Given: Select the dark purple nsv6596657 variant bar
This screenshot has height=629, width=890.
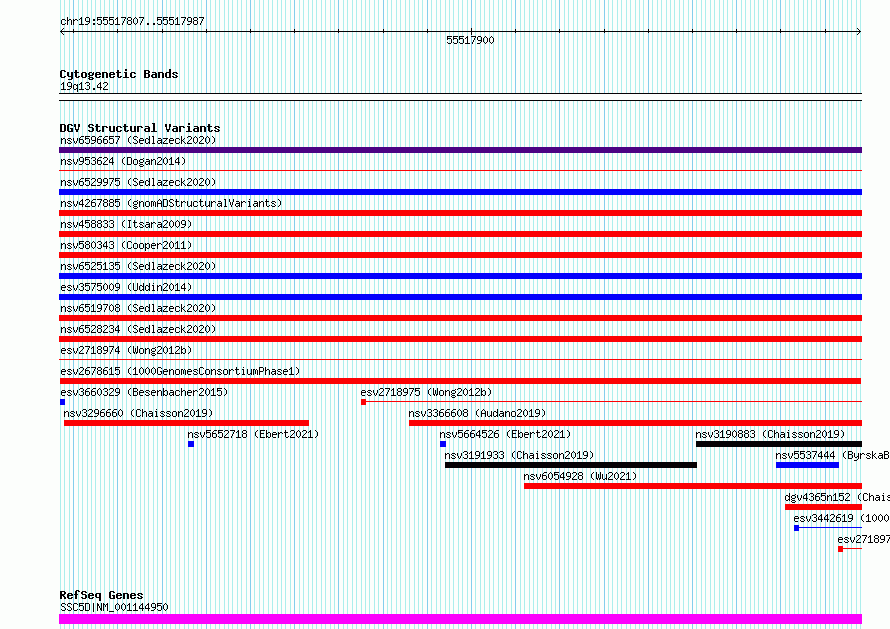Looking at the screenshot, I should click(x=460, y=150).
